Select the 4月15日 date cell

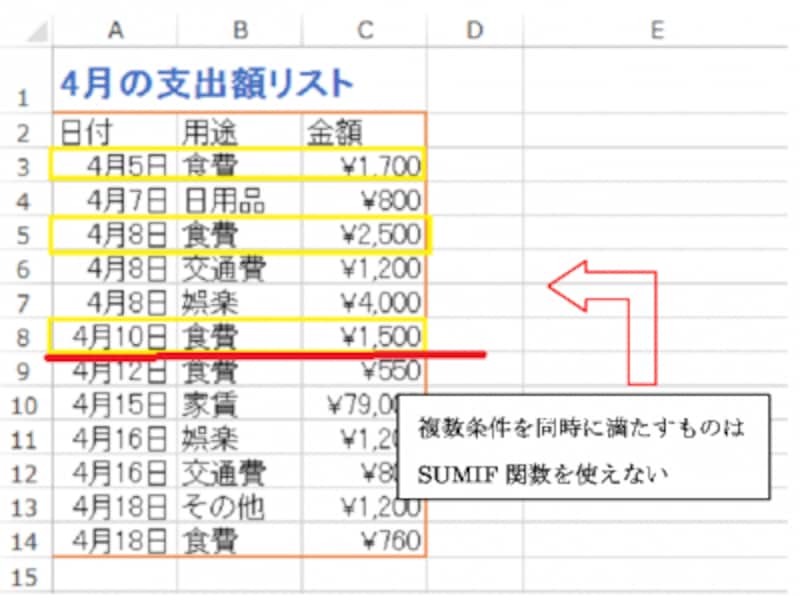[x=115, y=404]
